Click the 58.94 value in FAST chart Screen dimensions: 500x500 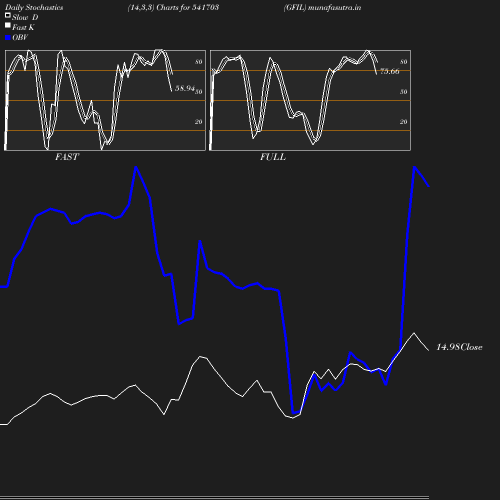tap(185, 88)
